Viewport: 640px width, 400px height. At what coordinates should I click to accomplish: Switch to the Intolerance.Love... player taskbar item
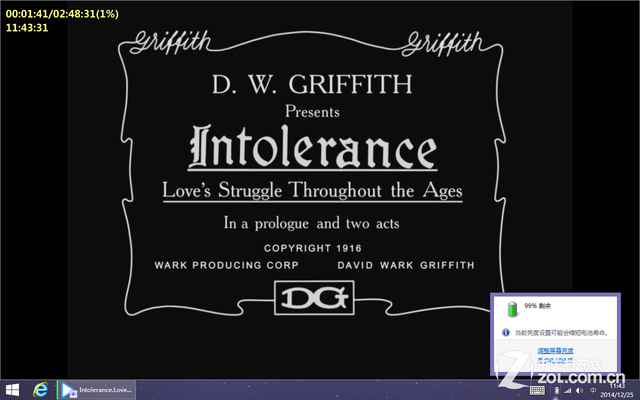tap(96, 390)
